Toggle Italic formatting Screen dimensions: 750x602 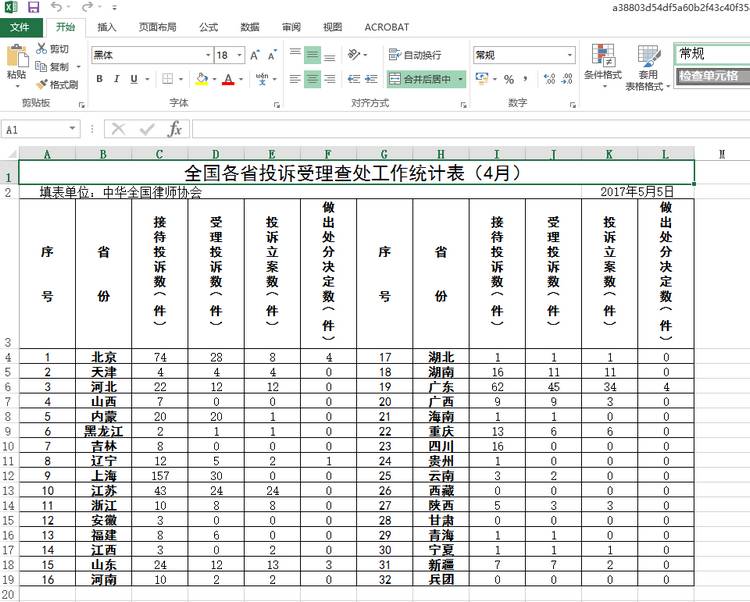117,79
